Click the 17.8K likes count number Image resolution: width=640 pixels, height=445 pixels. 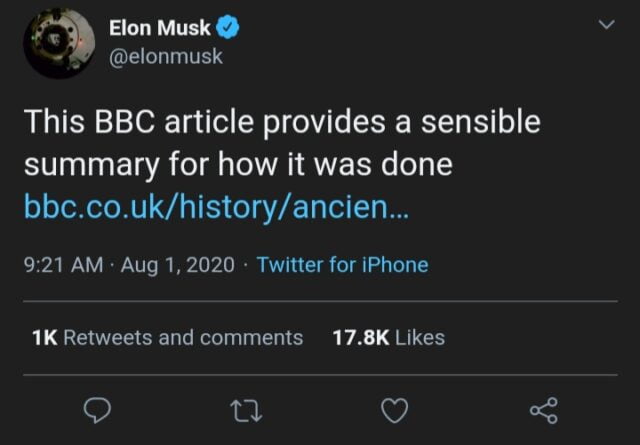pyautogui.click(x=360, y=337)
